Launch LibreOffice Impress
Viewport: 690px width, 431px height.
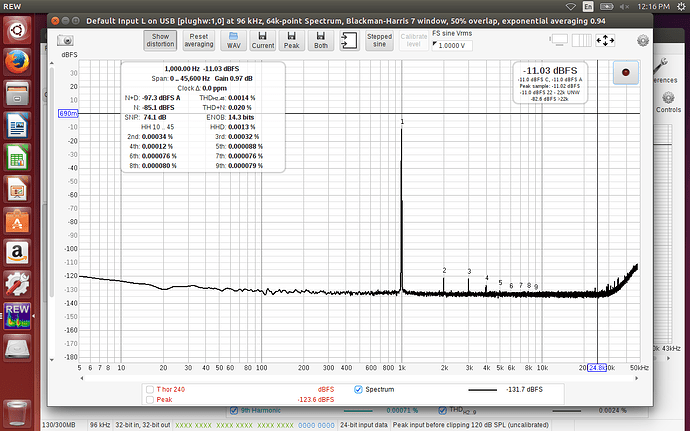click(x=17, y=189)
